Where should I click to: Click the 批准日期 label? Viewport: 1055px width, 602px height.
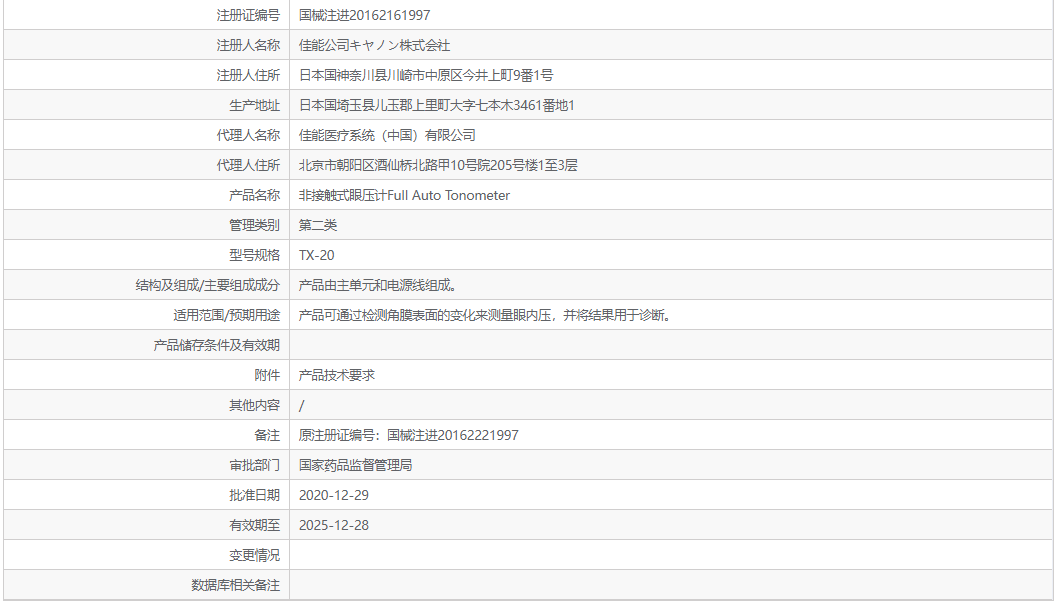coord(254,496)
